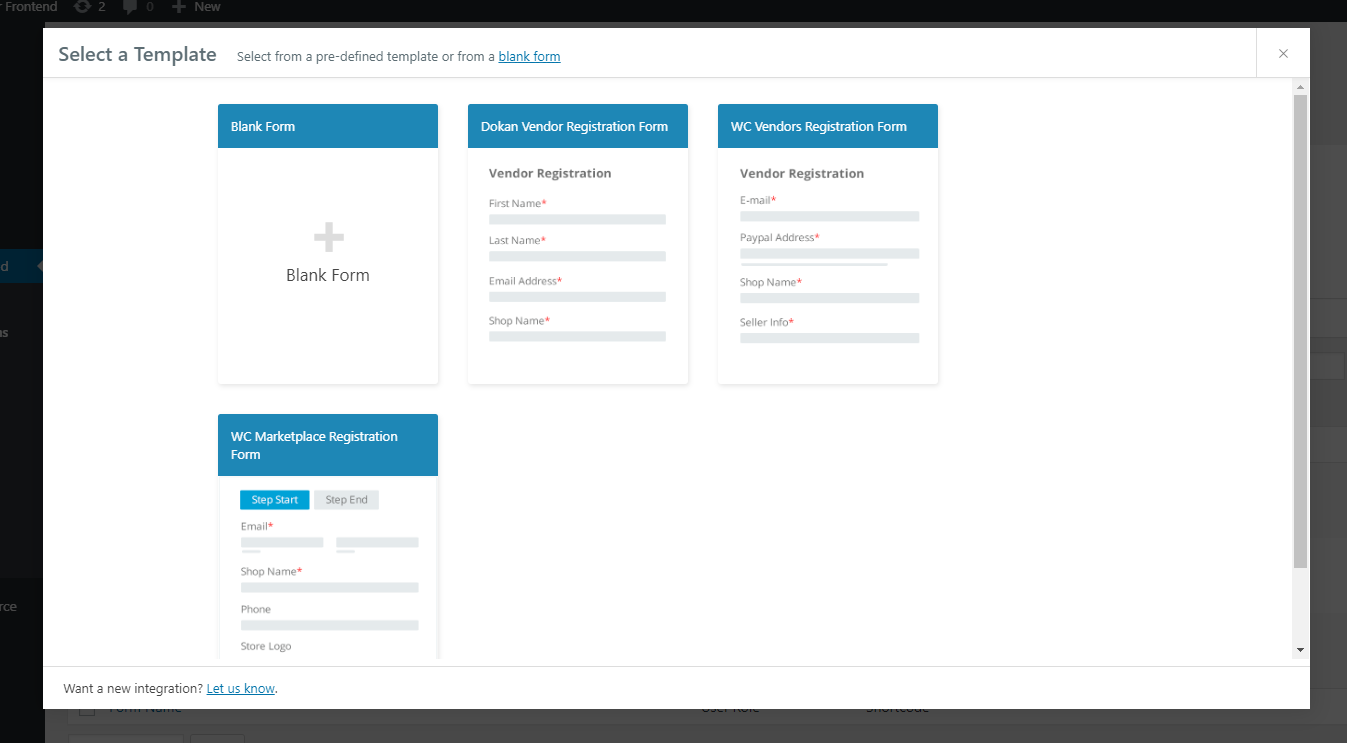Click the "Blank Form" label under the plus
The width and height of the screenshot is (1347, 743).
point(328,275)
